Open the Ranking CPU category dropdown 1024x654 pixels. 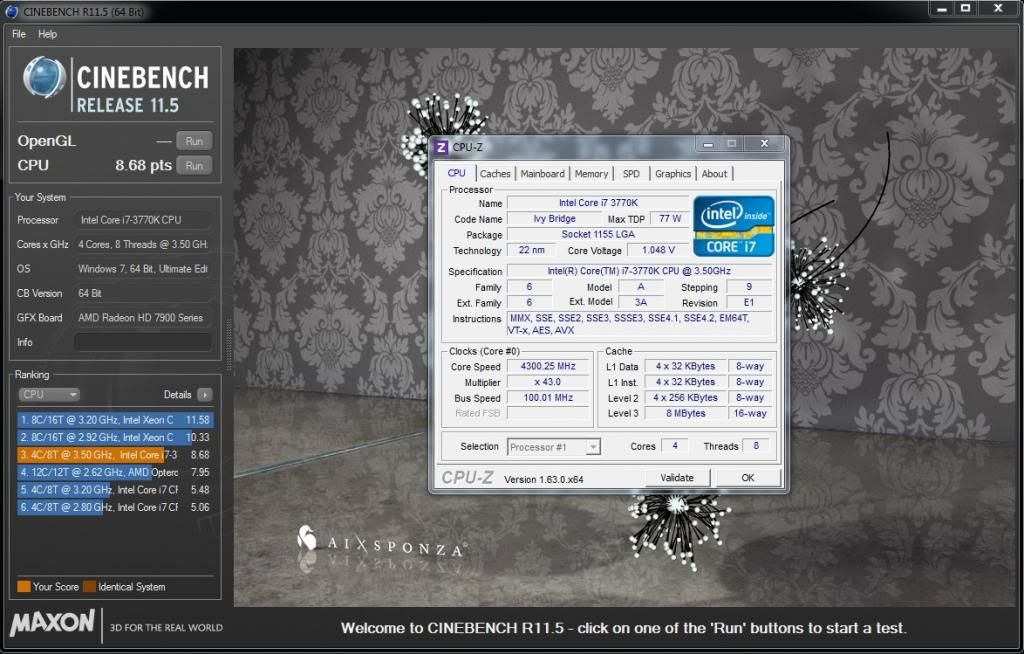48,394
